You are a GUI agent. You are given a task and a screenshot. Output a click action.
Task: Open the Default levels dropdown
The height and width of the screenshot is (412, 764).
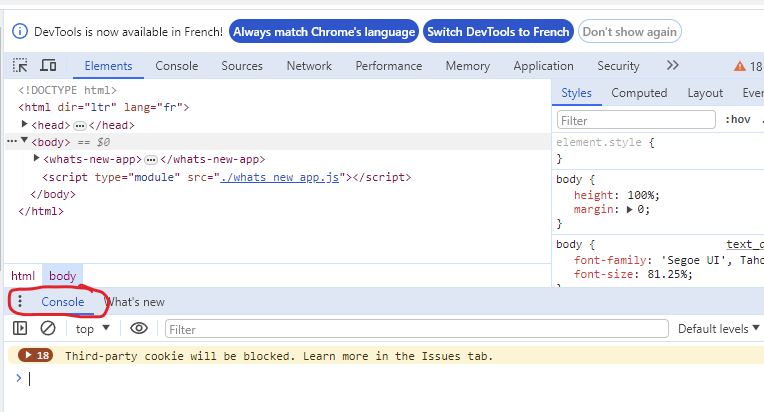pos(719,329)
